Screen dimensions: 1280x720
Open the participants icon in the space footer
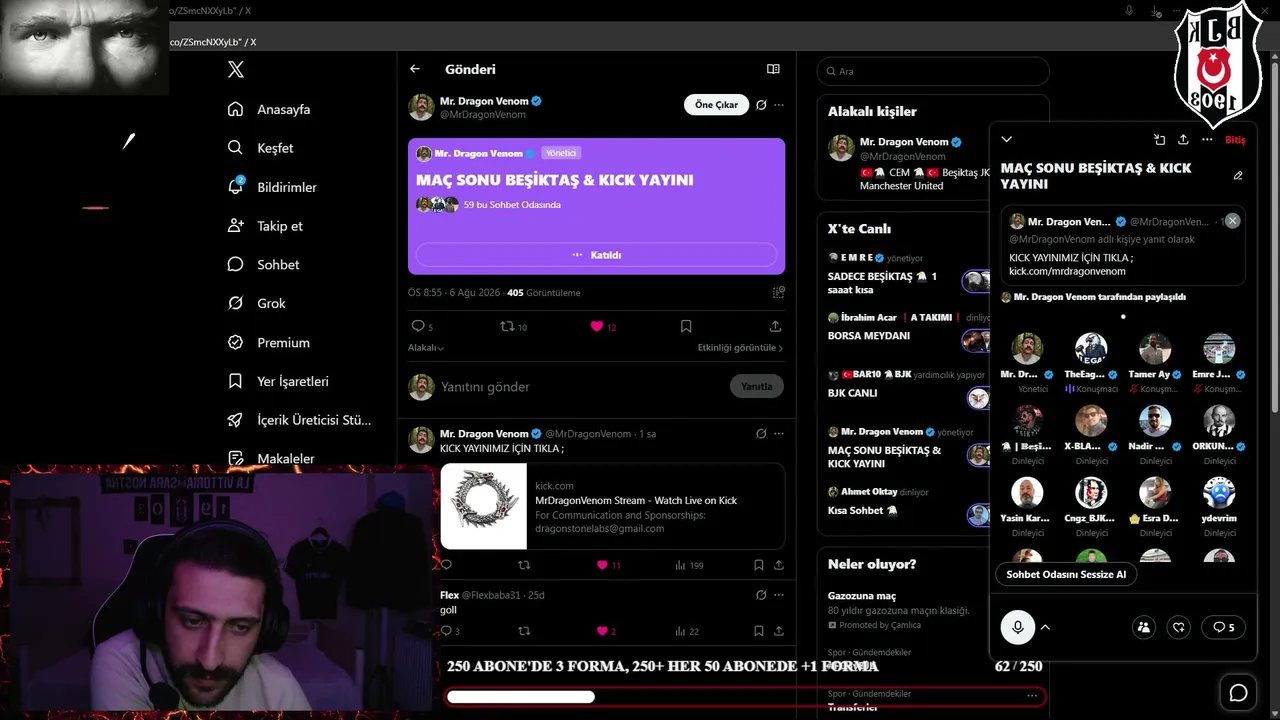pos(1143,627)
